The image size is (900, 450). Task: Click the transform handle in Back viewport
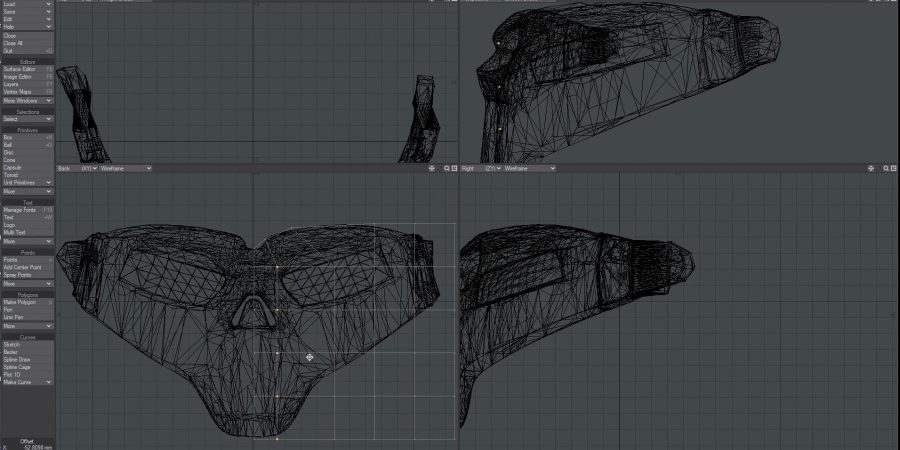(x=309, y=358)
